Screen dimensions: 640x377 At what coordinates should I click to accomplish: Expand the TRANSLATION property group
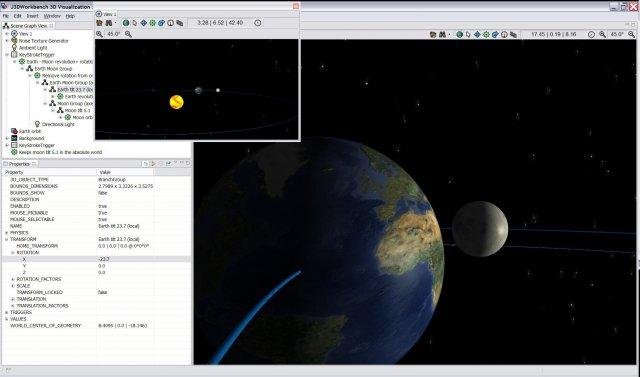[x=13, y=299]
